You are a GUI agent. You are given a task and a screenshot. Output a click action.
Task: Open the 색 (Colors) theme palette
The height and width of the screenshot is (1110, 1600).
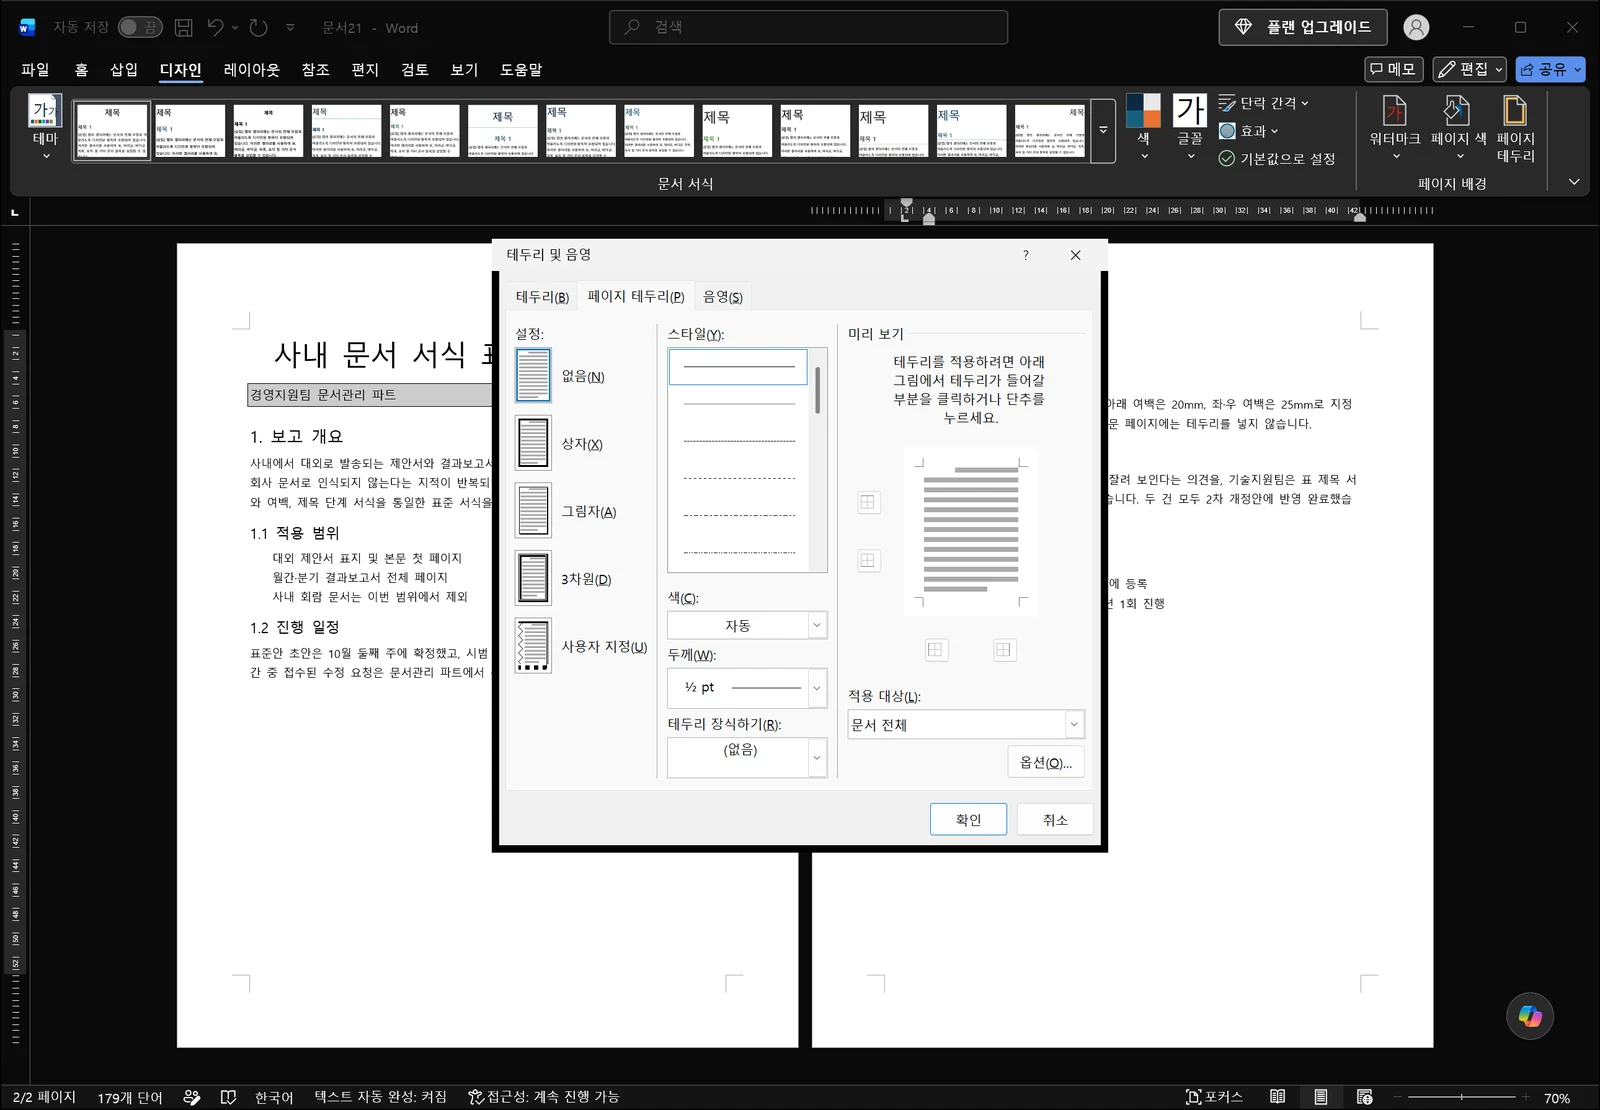point(1143,128)
